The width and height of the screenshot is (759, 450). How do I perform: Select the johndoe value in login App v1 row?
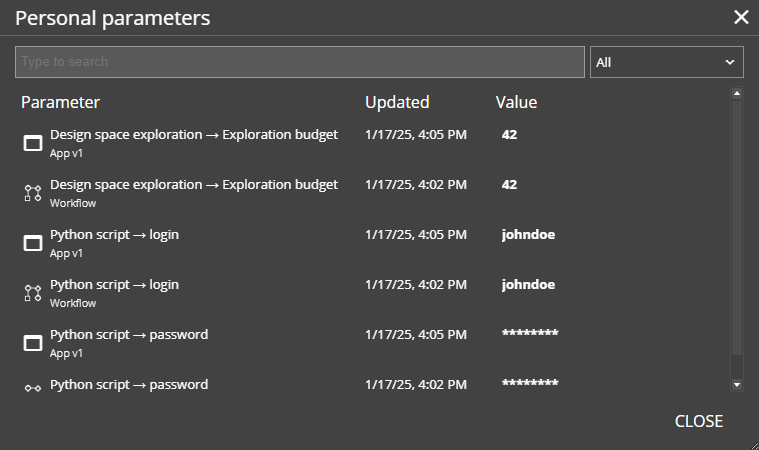pos(528,235)
